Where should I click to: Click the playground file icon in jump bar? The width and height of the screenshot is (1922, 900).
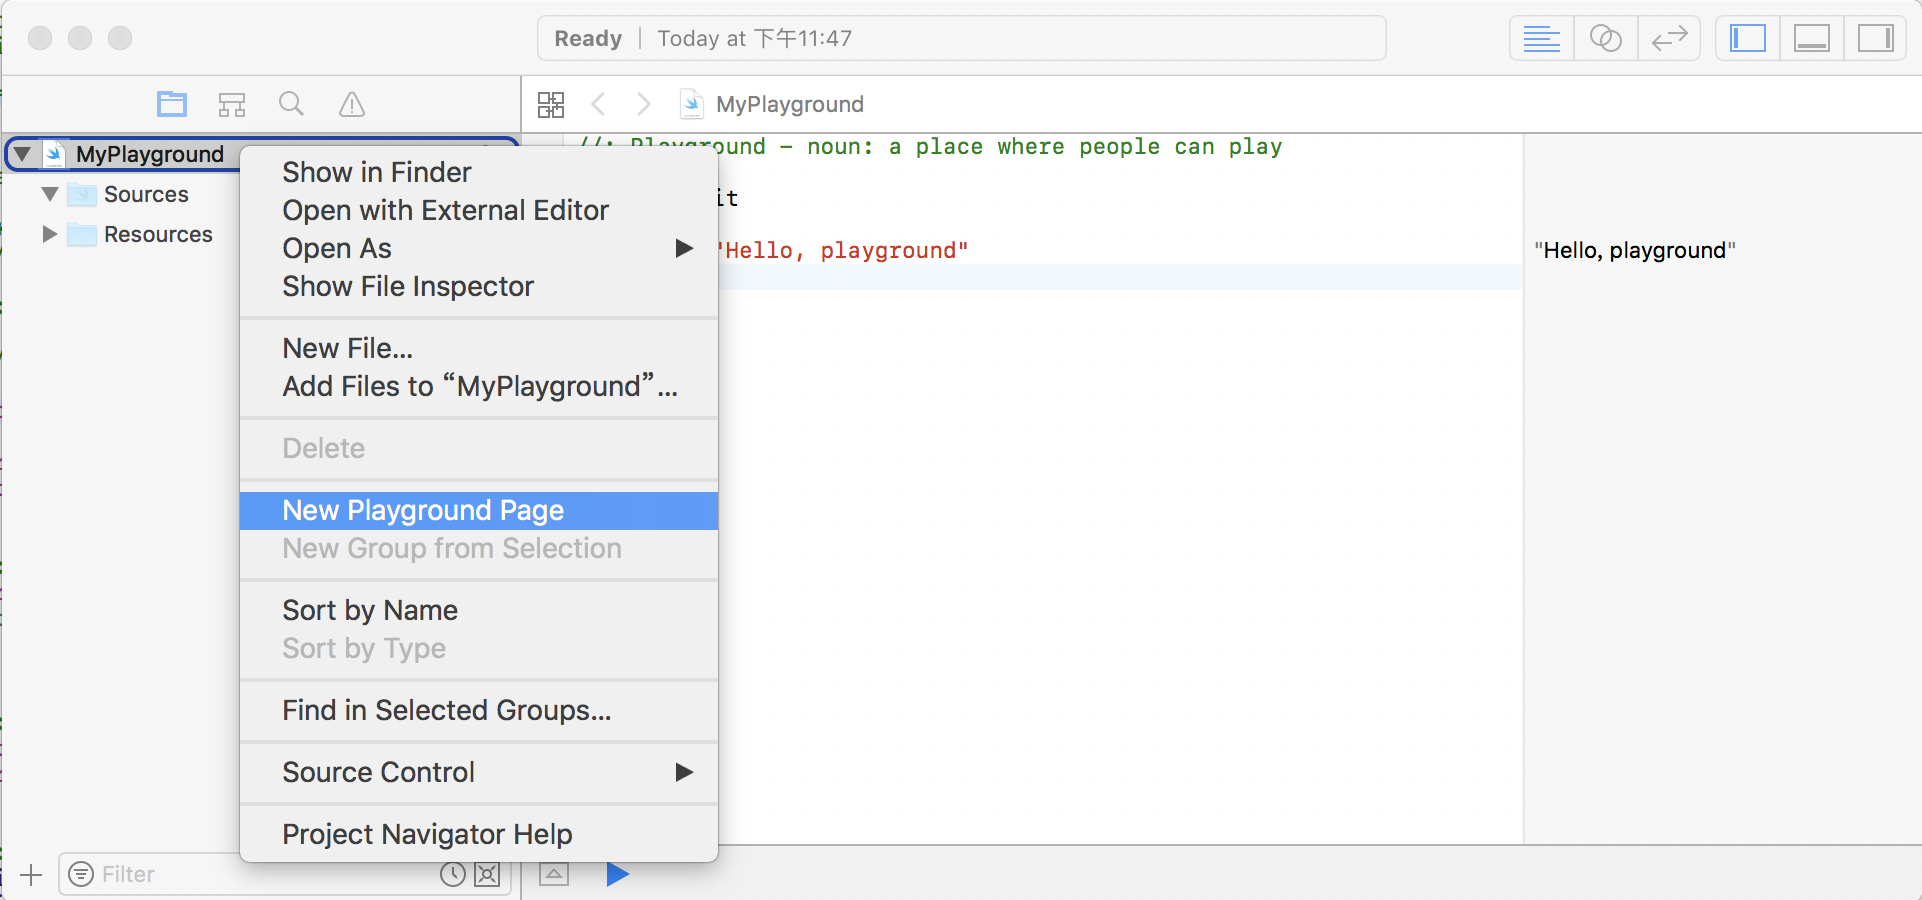(691, 104)
